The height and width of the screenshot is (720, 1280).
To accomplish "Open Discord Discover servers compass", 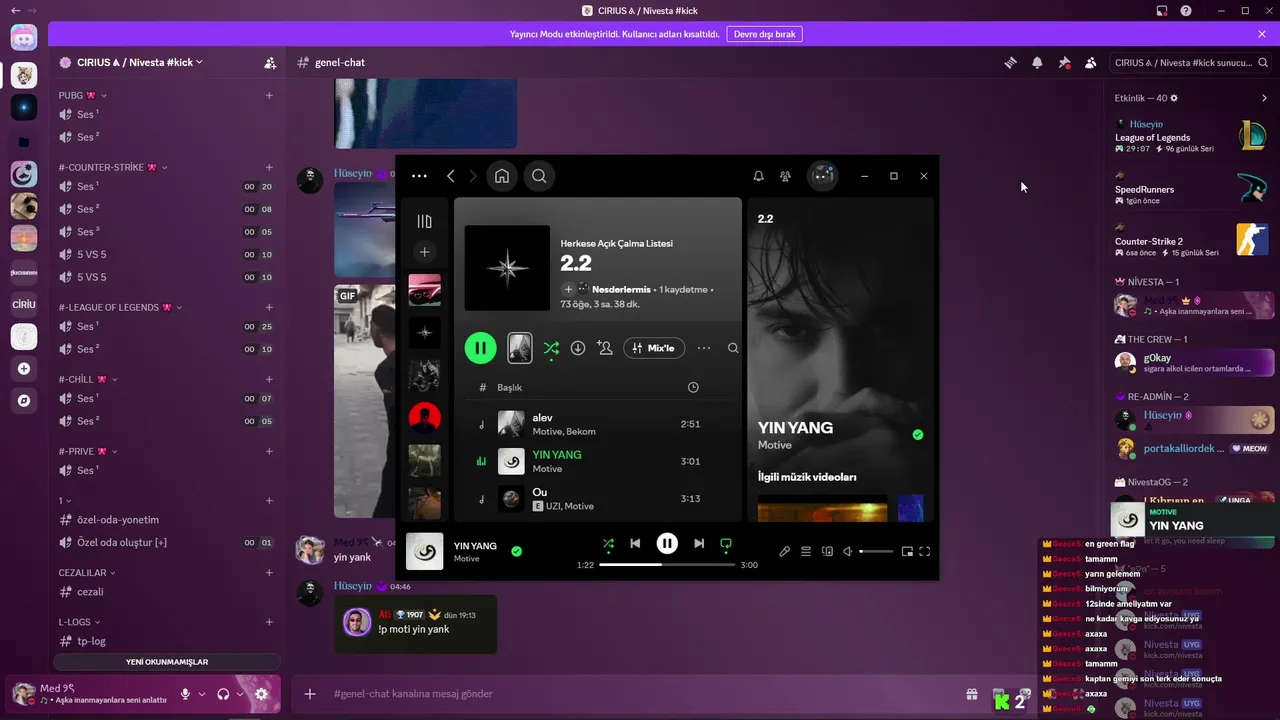I will pyautogui.click(x=24, y=401).
